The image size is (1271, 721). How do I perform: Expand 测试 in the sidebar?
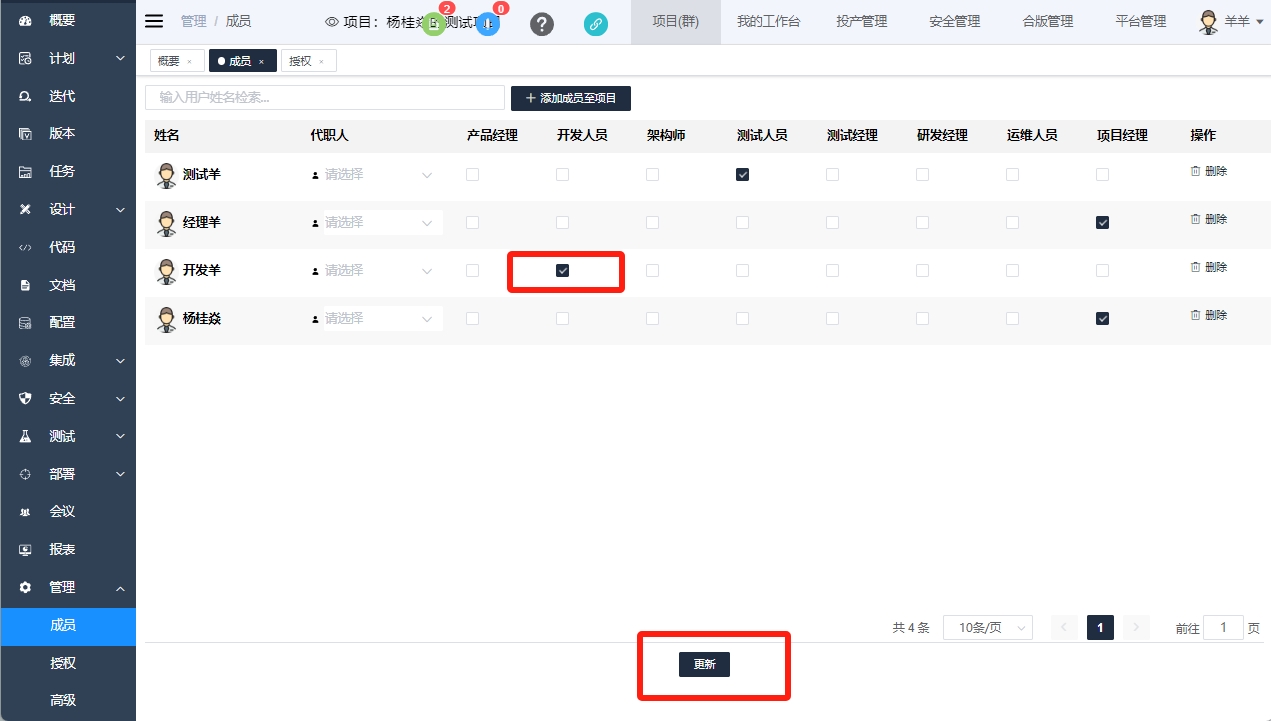(68, 436)
